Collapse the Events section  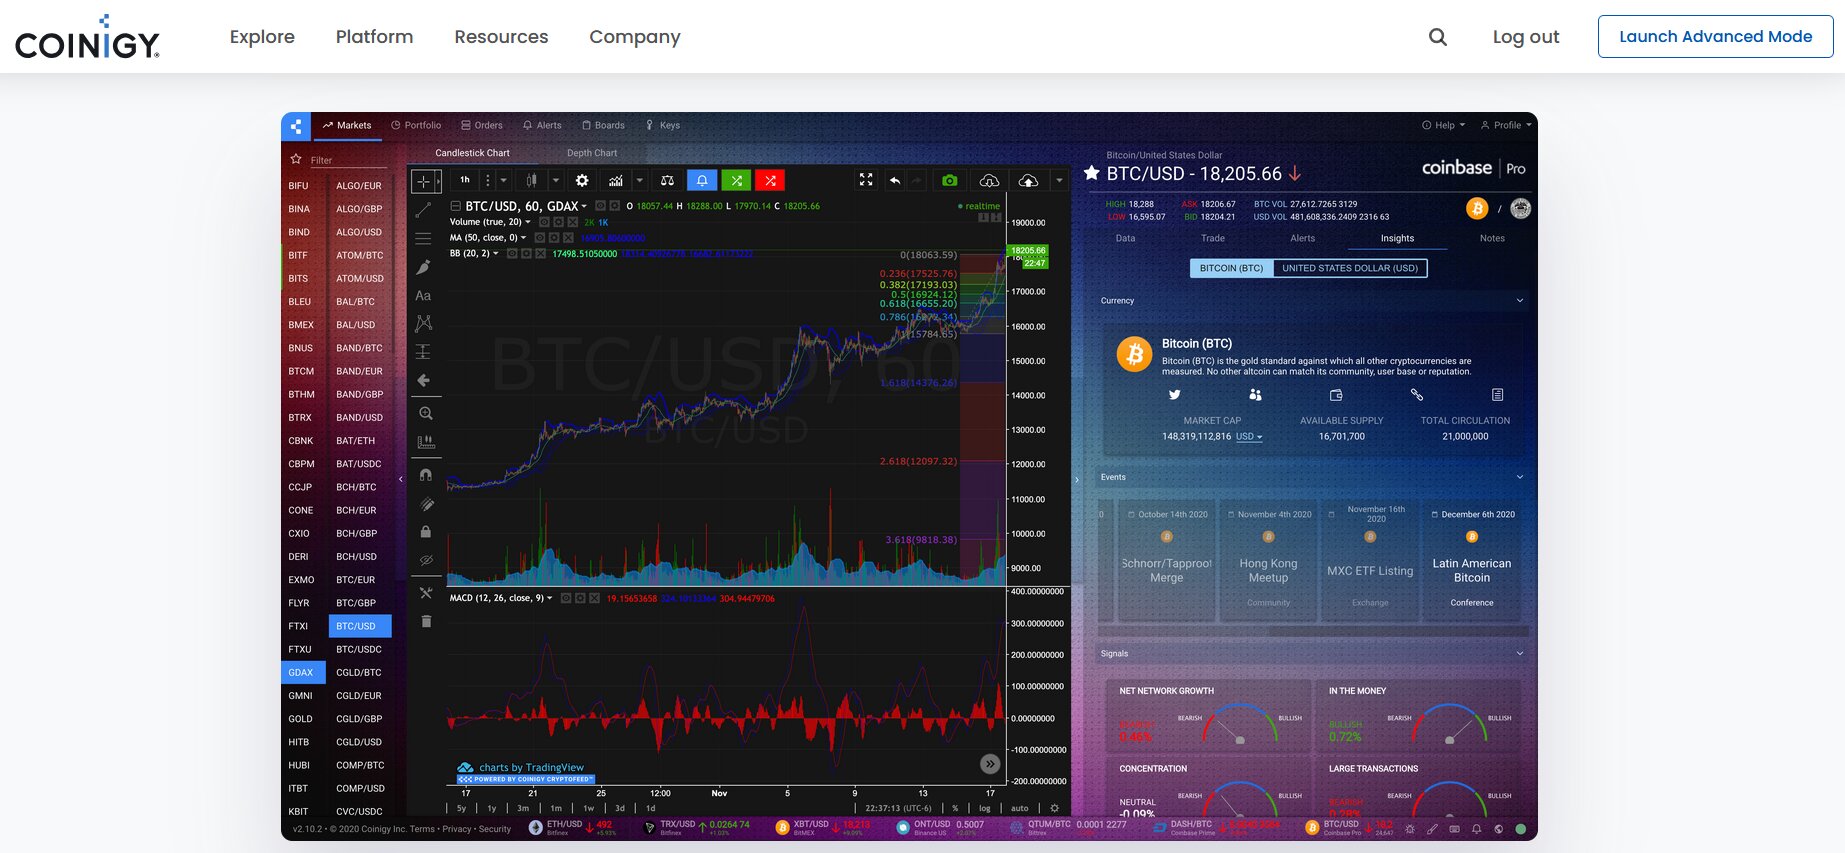(x=1520, y=477)
